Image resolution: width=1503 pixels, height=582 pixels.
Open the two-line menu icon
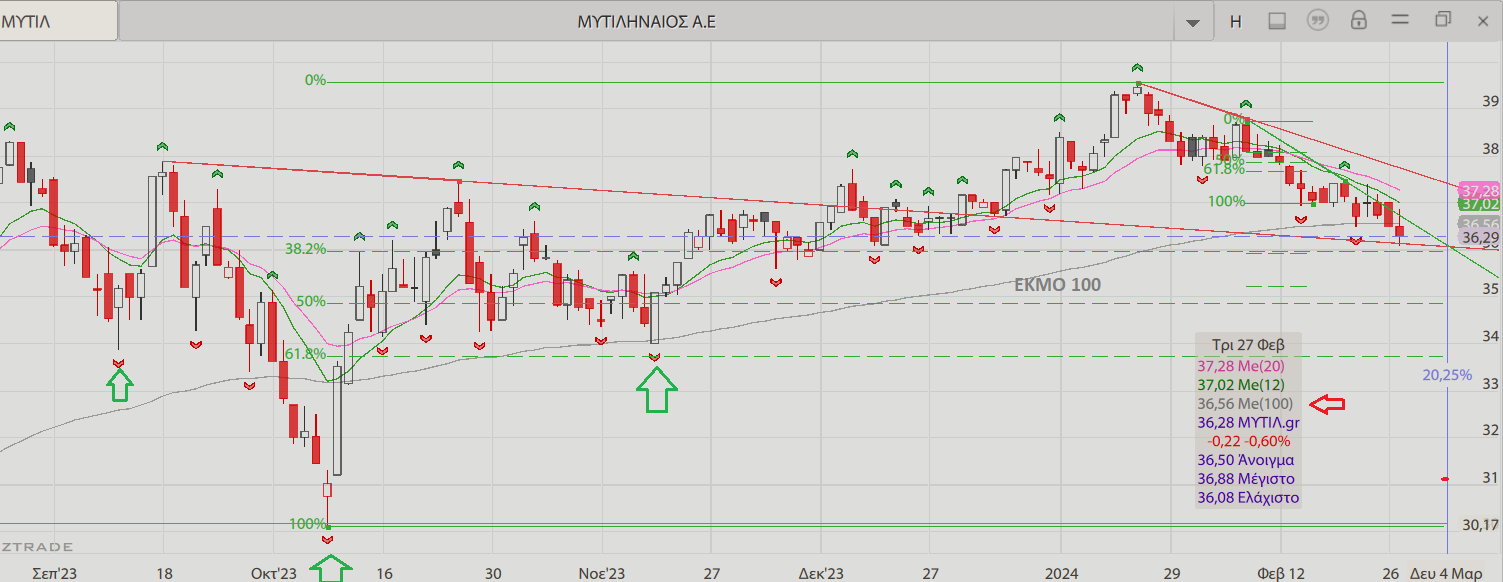1400,20
